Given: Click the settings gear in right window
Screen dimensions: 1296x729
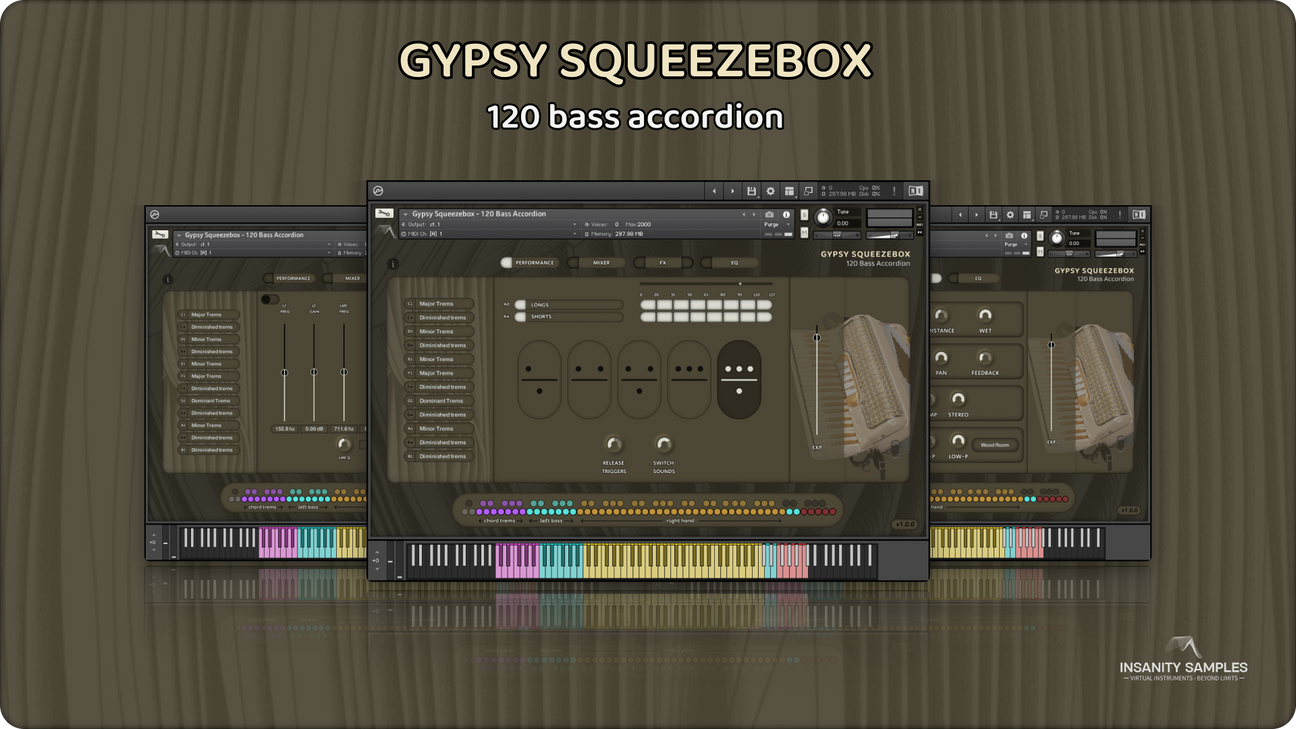Looking at the screenshot, I should 1010,214.
